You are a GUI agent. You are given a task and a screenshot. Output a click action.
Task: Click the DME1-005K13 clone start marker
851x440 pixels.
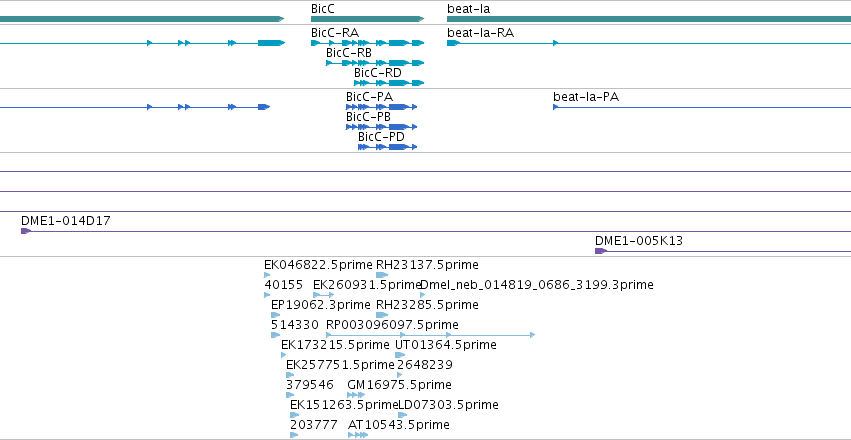pyautogui.click(x=601, y=251)
